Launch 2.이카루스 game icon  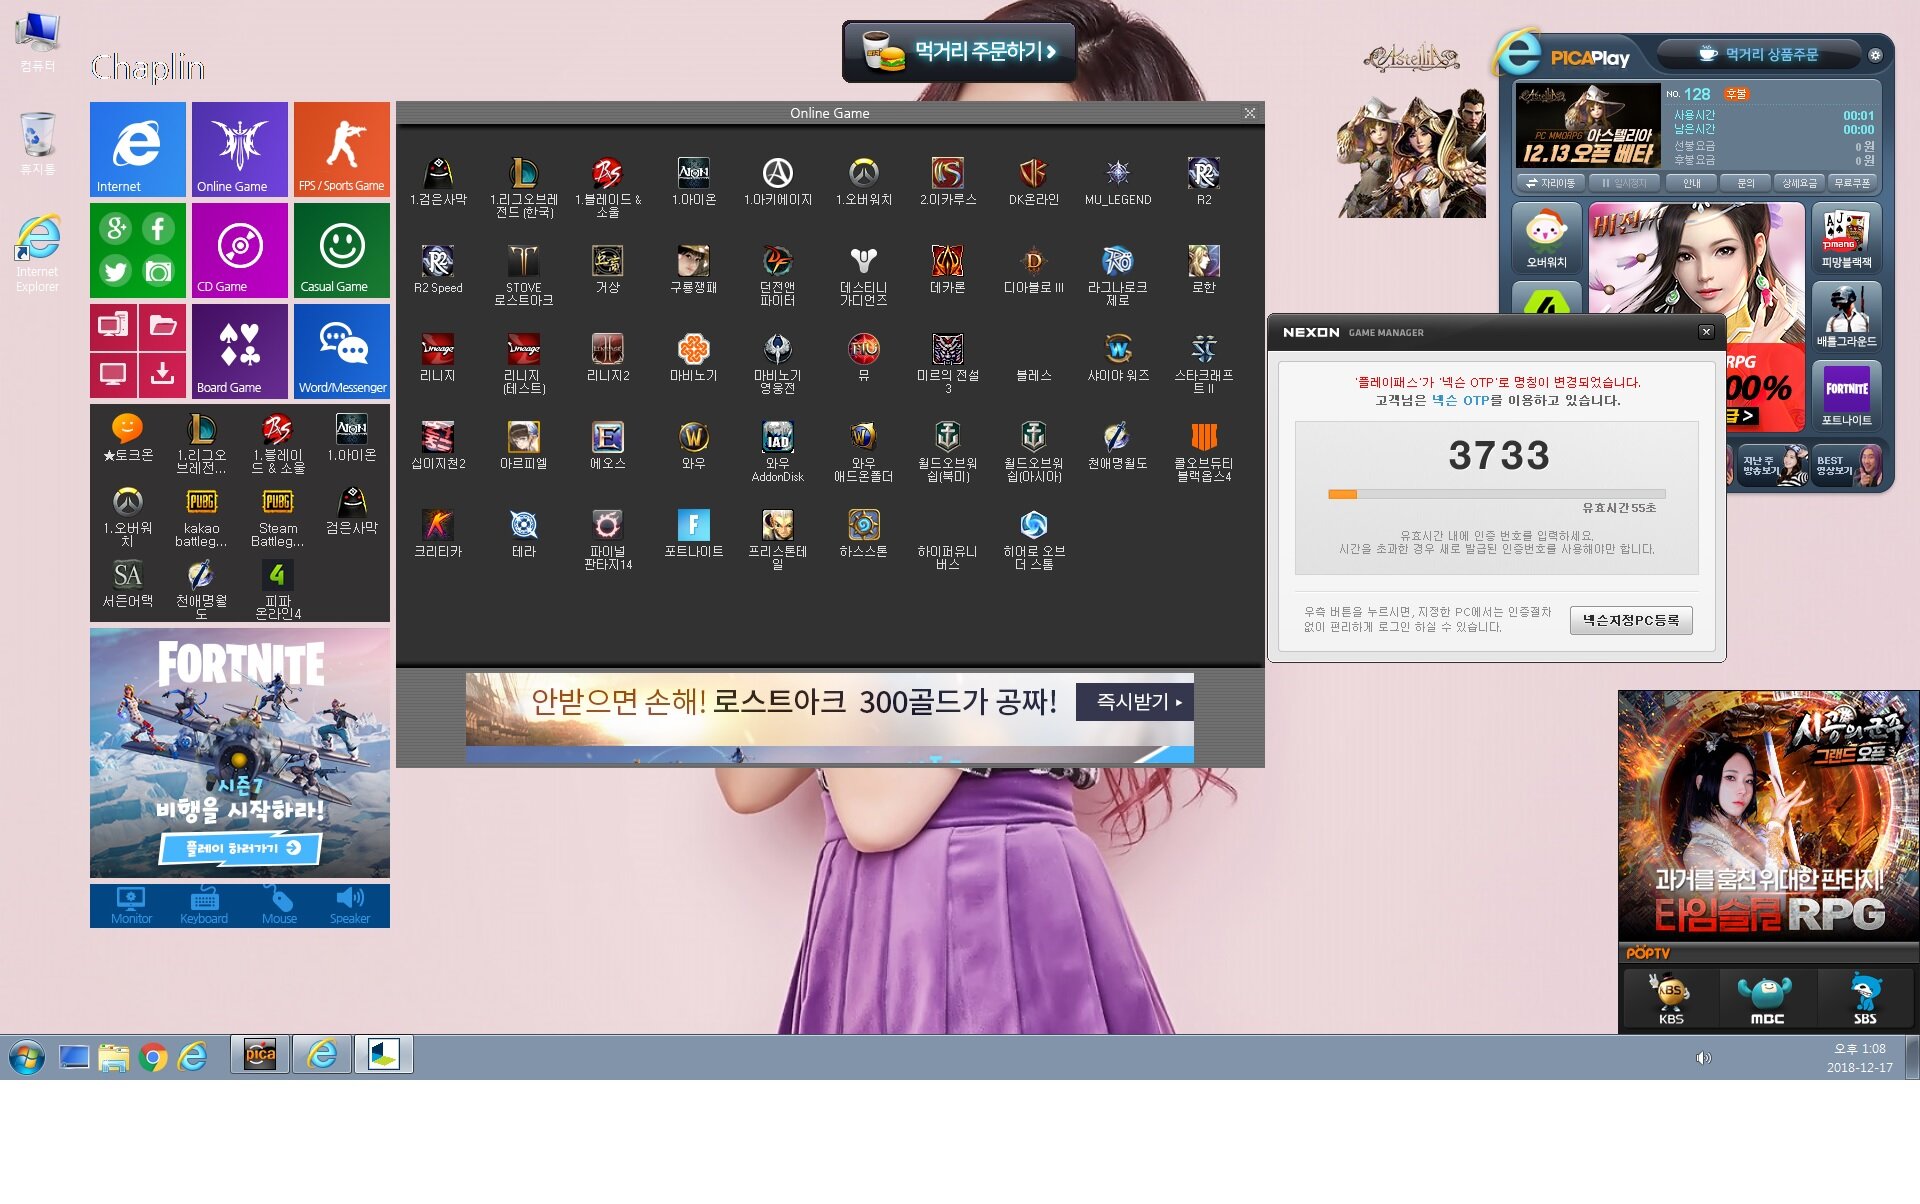point(948,180)
